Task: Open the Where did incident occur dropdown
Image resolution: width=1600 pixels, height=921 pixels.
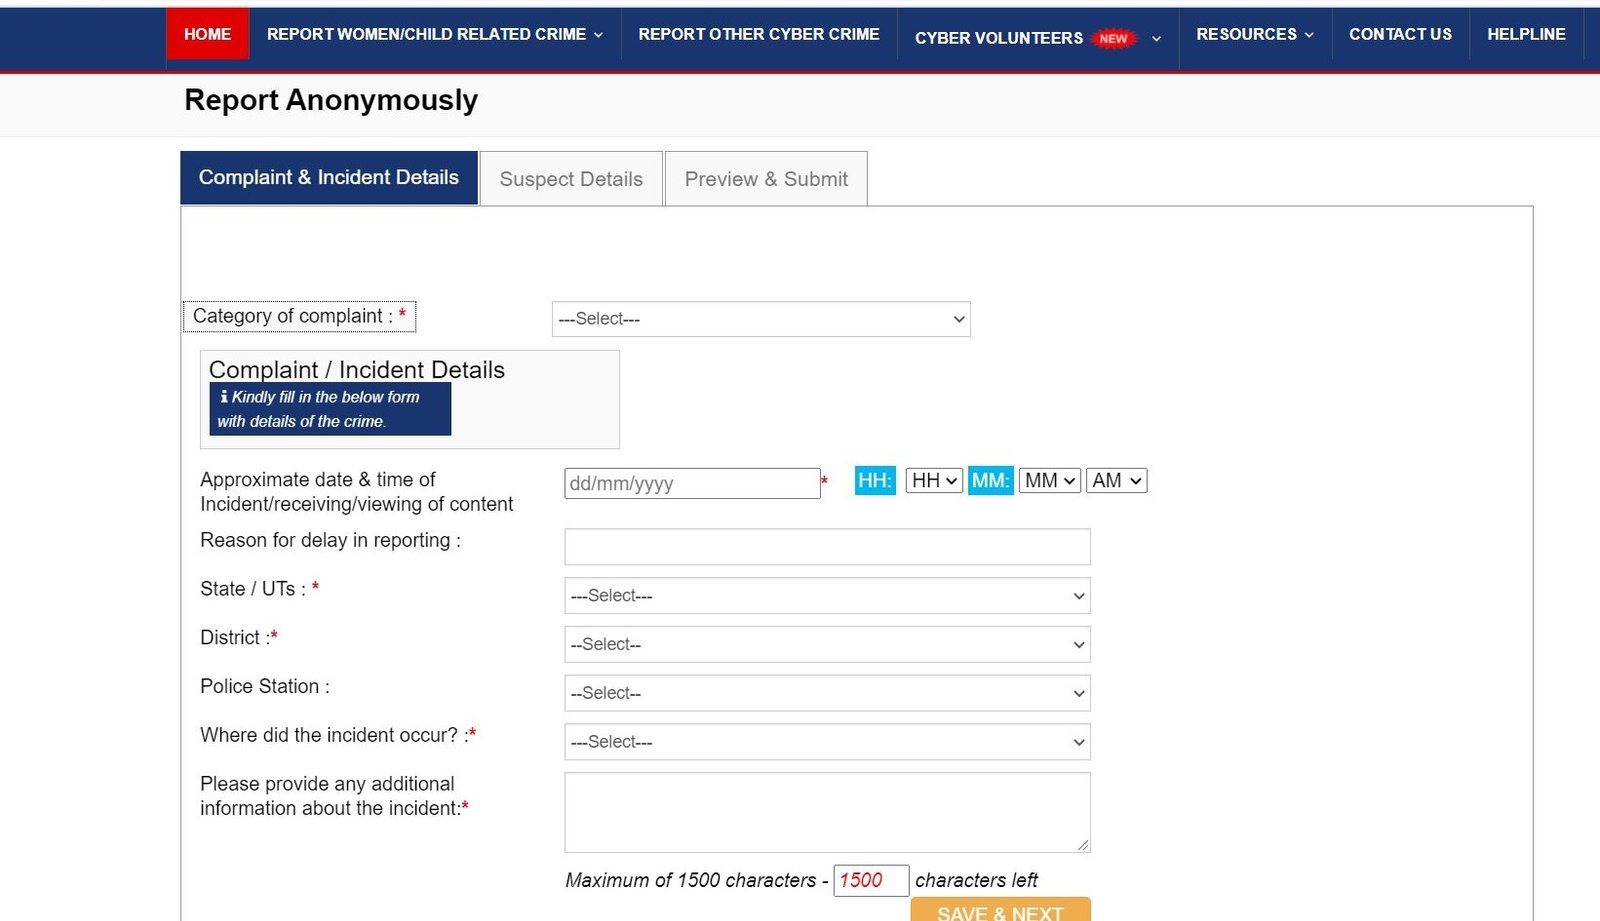Action: tap(826, 742)
